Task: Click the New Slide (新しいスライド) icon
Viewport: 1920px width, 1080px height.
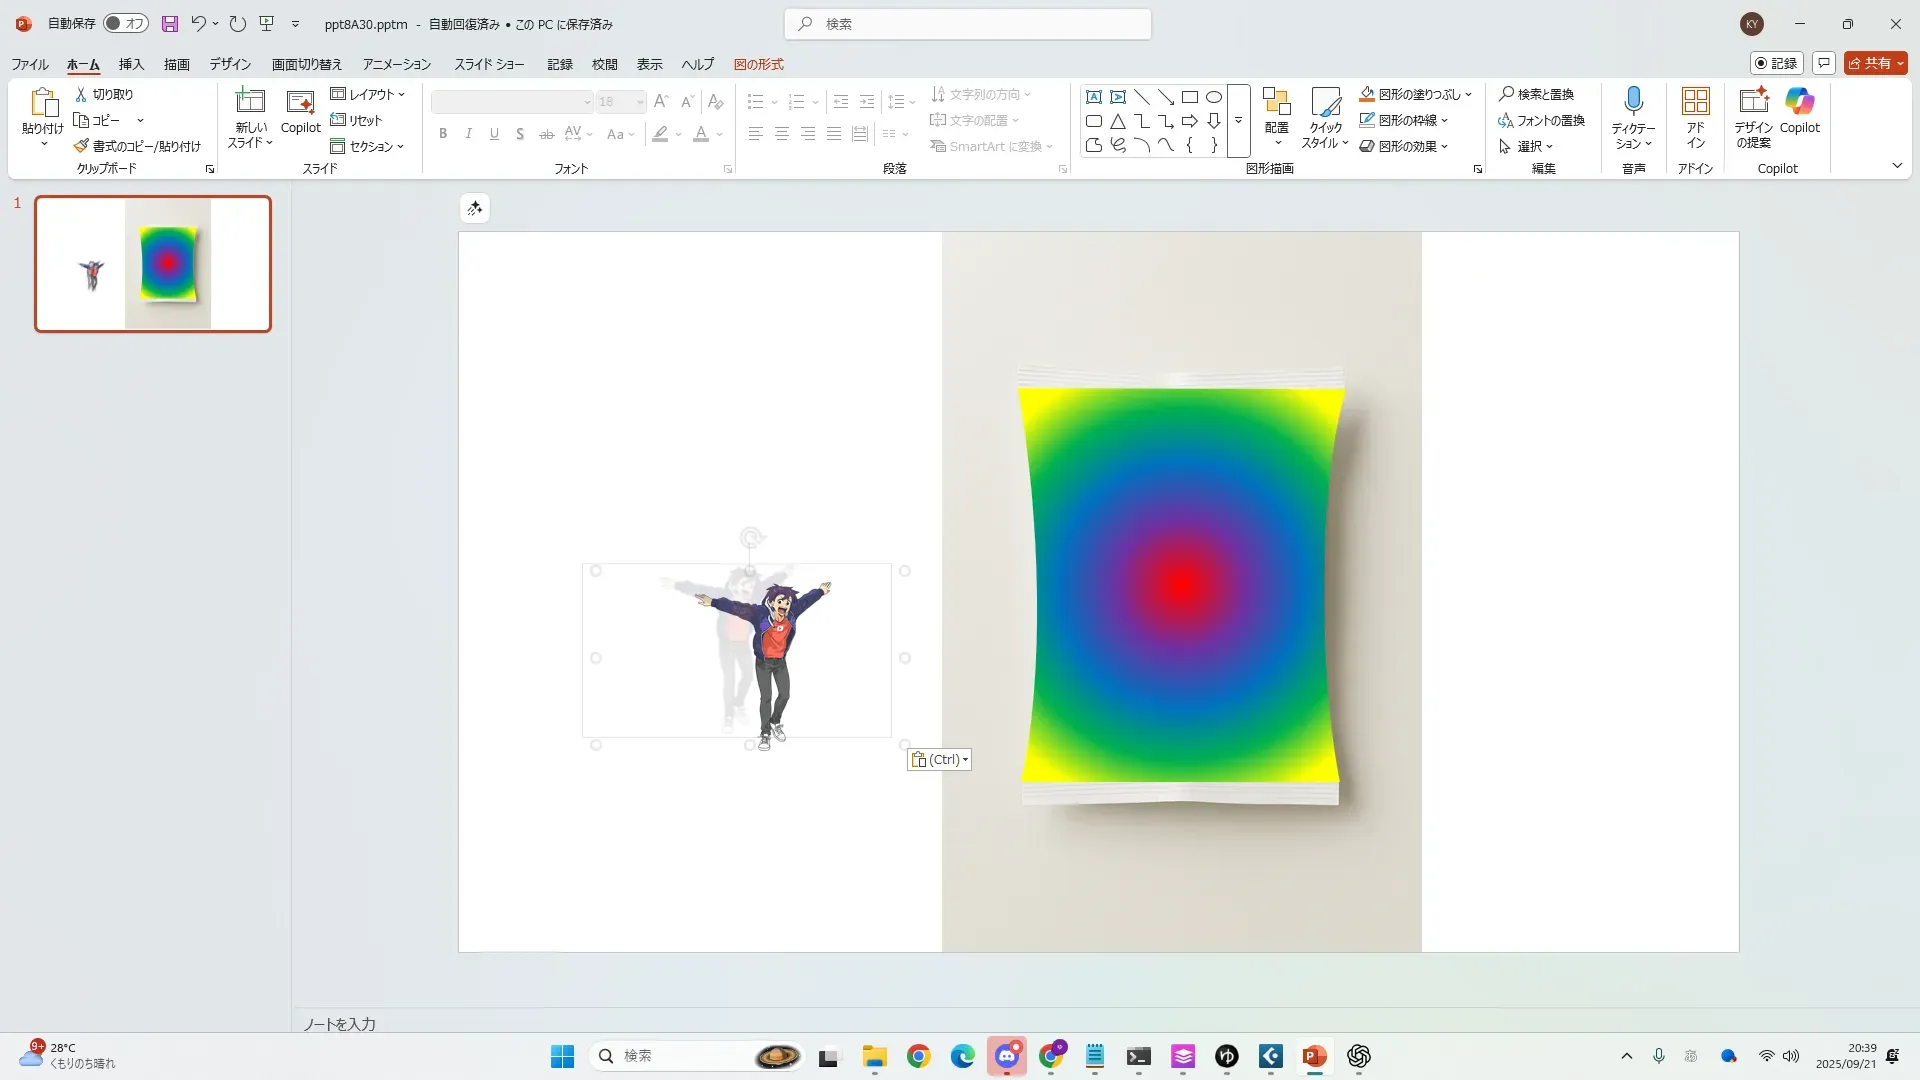Action: click(x=249, y=102)
